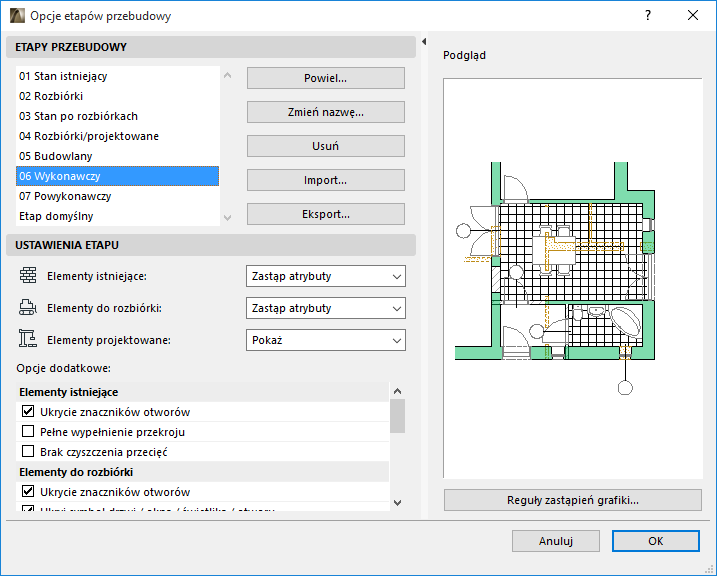
Task: Collapse the USTAWIENIA ETAPU section header
Action: coord(211,245)
